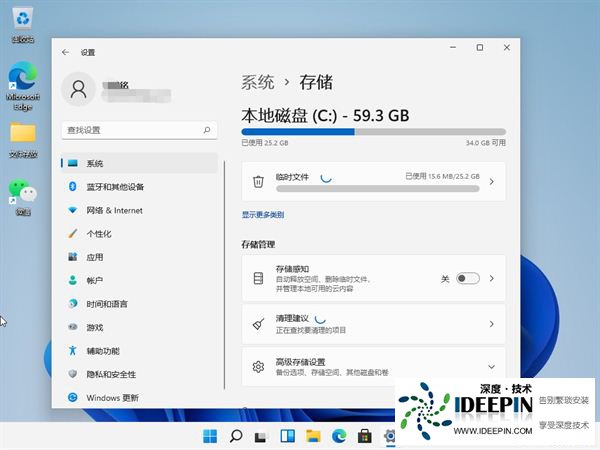Open taskbar Search magnifier
The image size is (600, 450).
[x=236, y=436]
